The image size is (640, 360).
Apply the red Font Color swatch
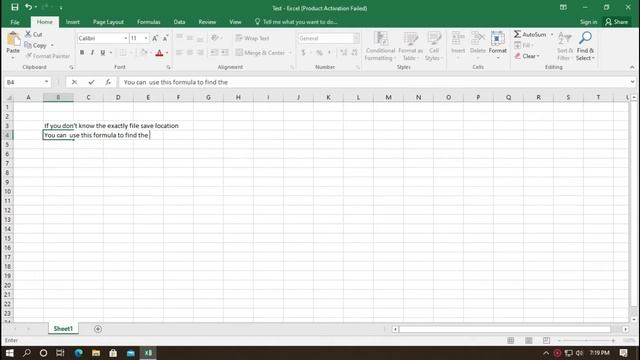click(x=159, y=53)
